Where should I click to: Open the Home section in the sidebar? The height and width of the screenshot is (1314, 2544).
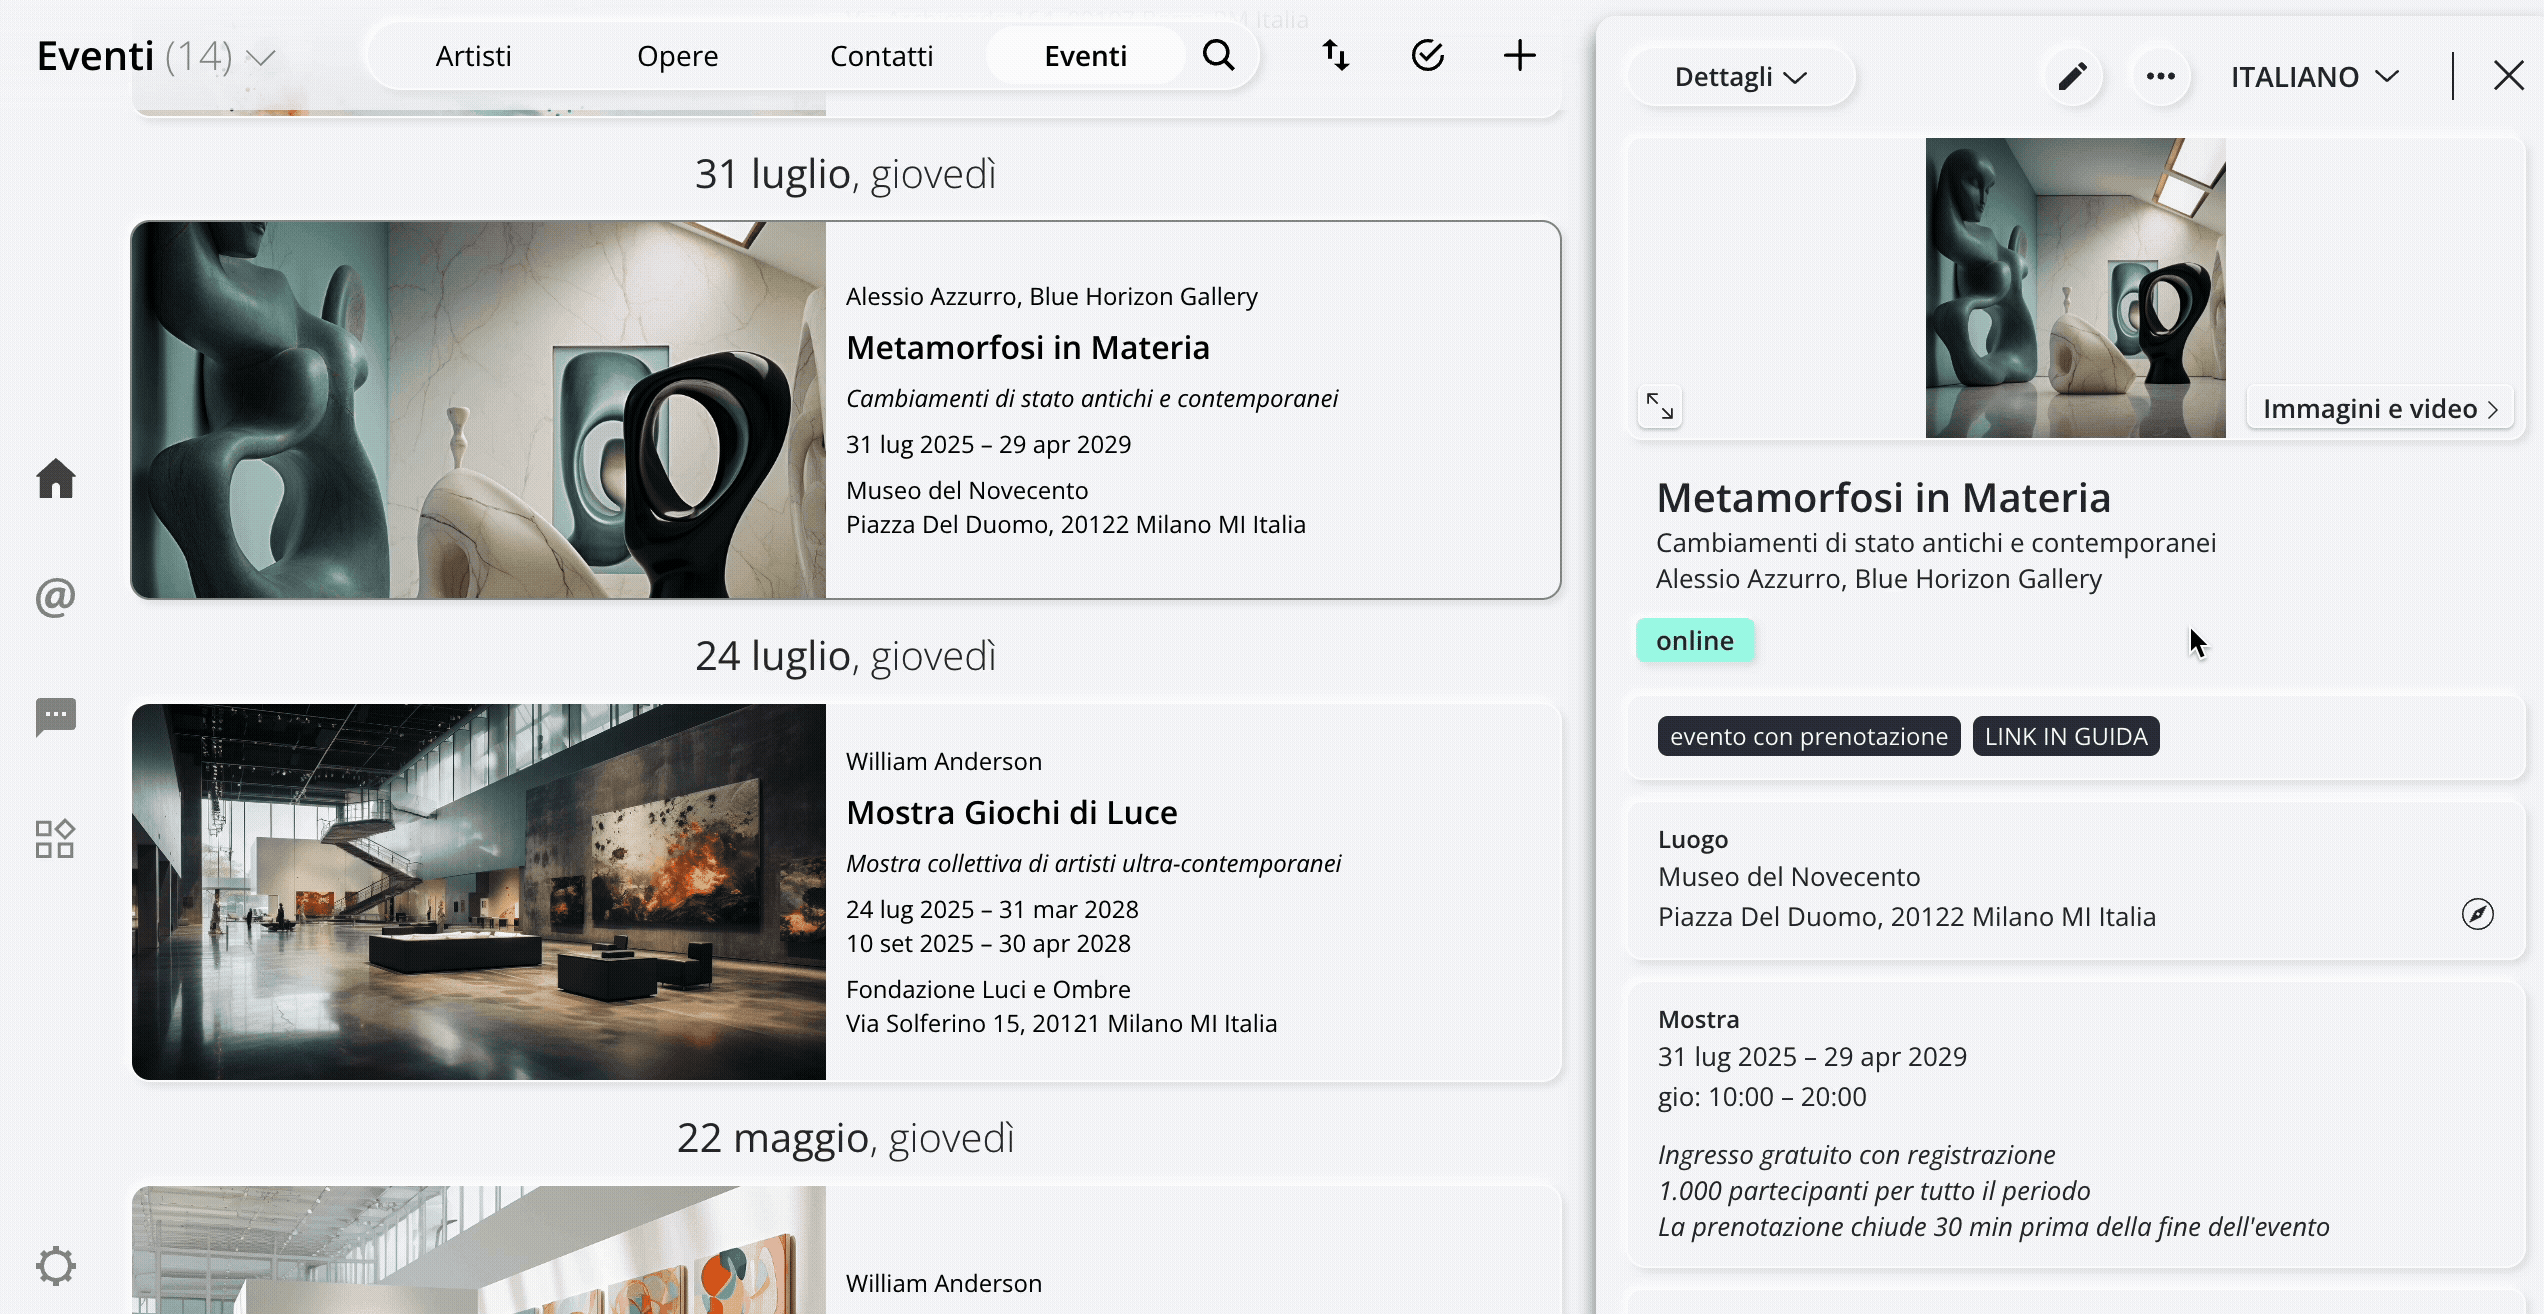click(x=56, y=479)
